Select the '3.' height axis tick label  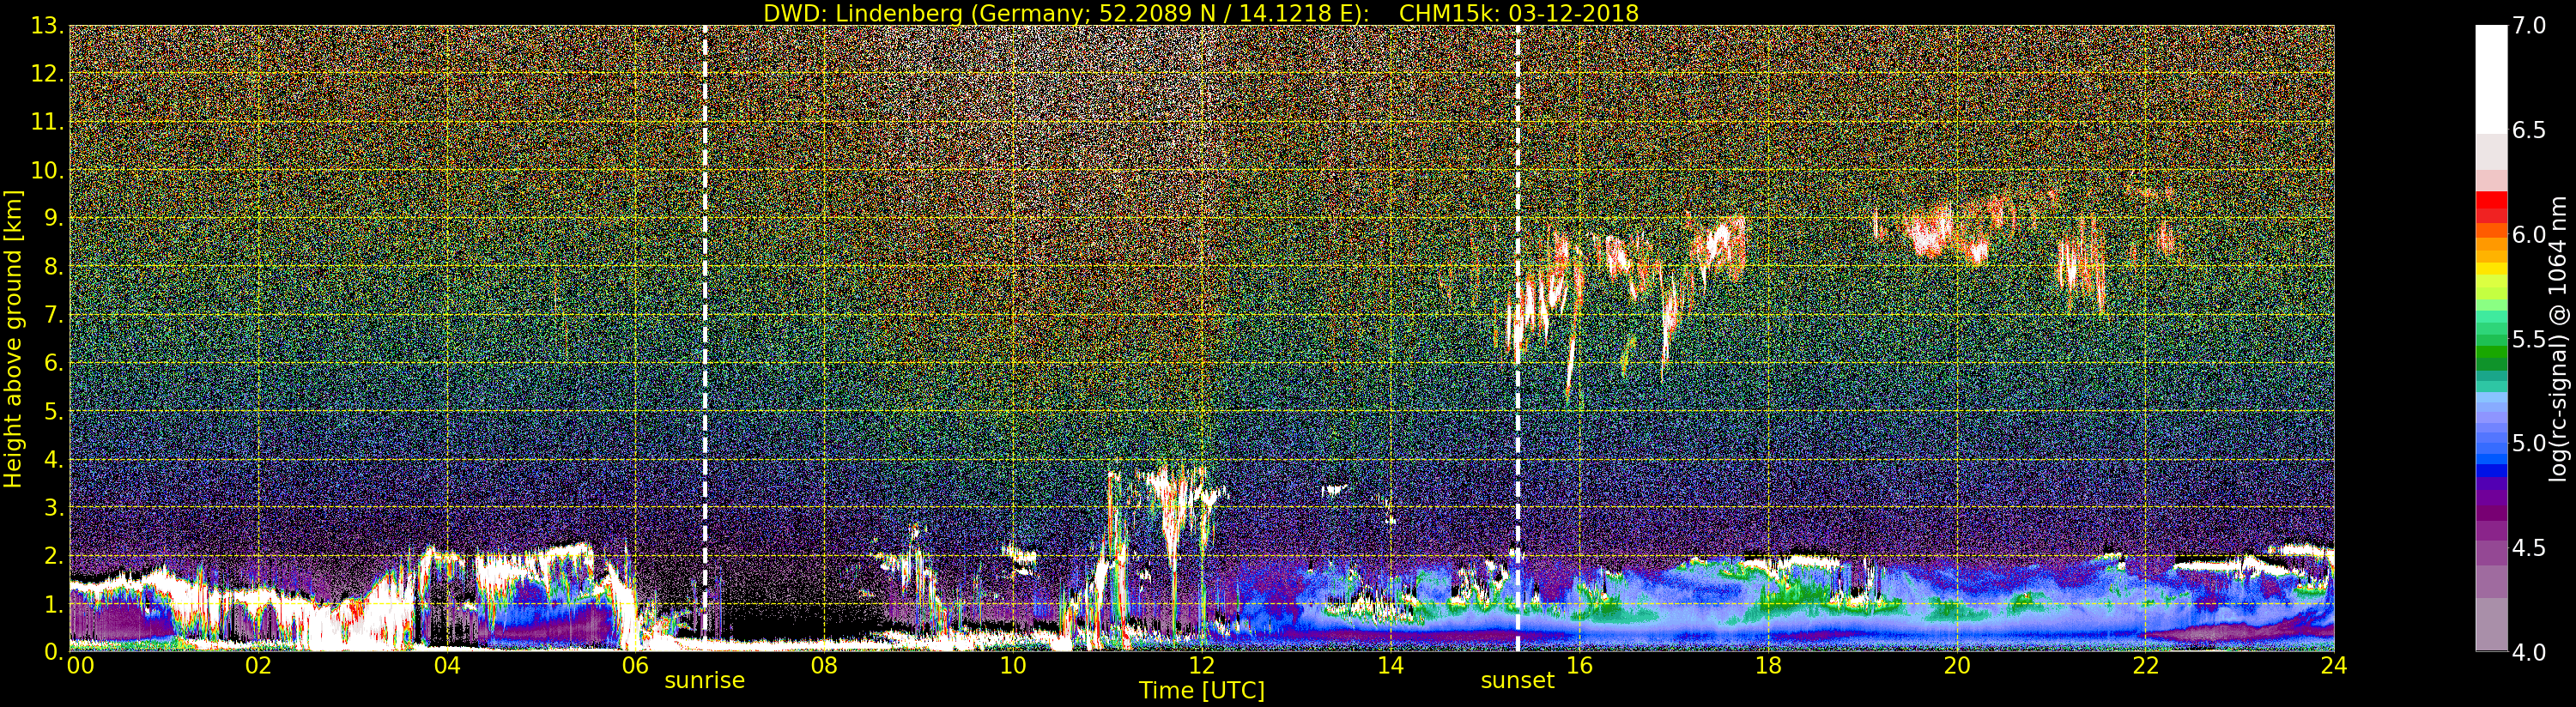pos(54,507)
